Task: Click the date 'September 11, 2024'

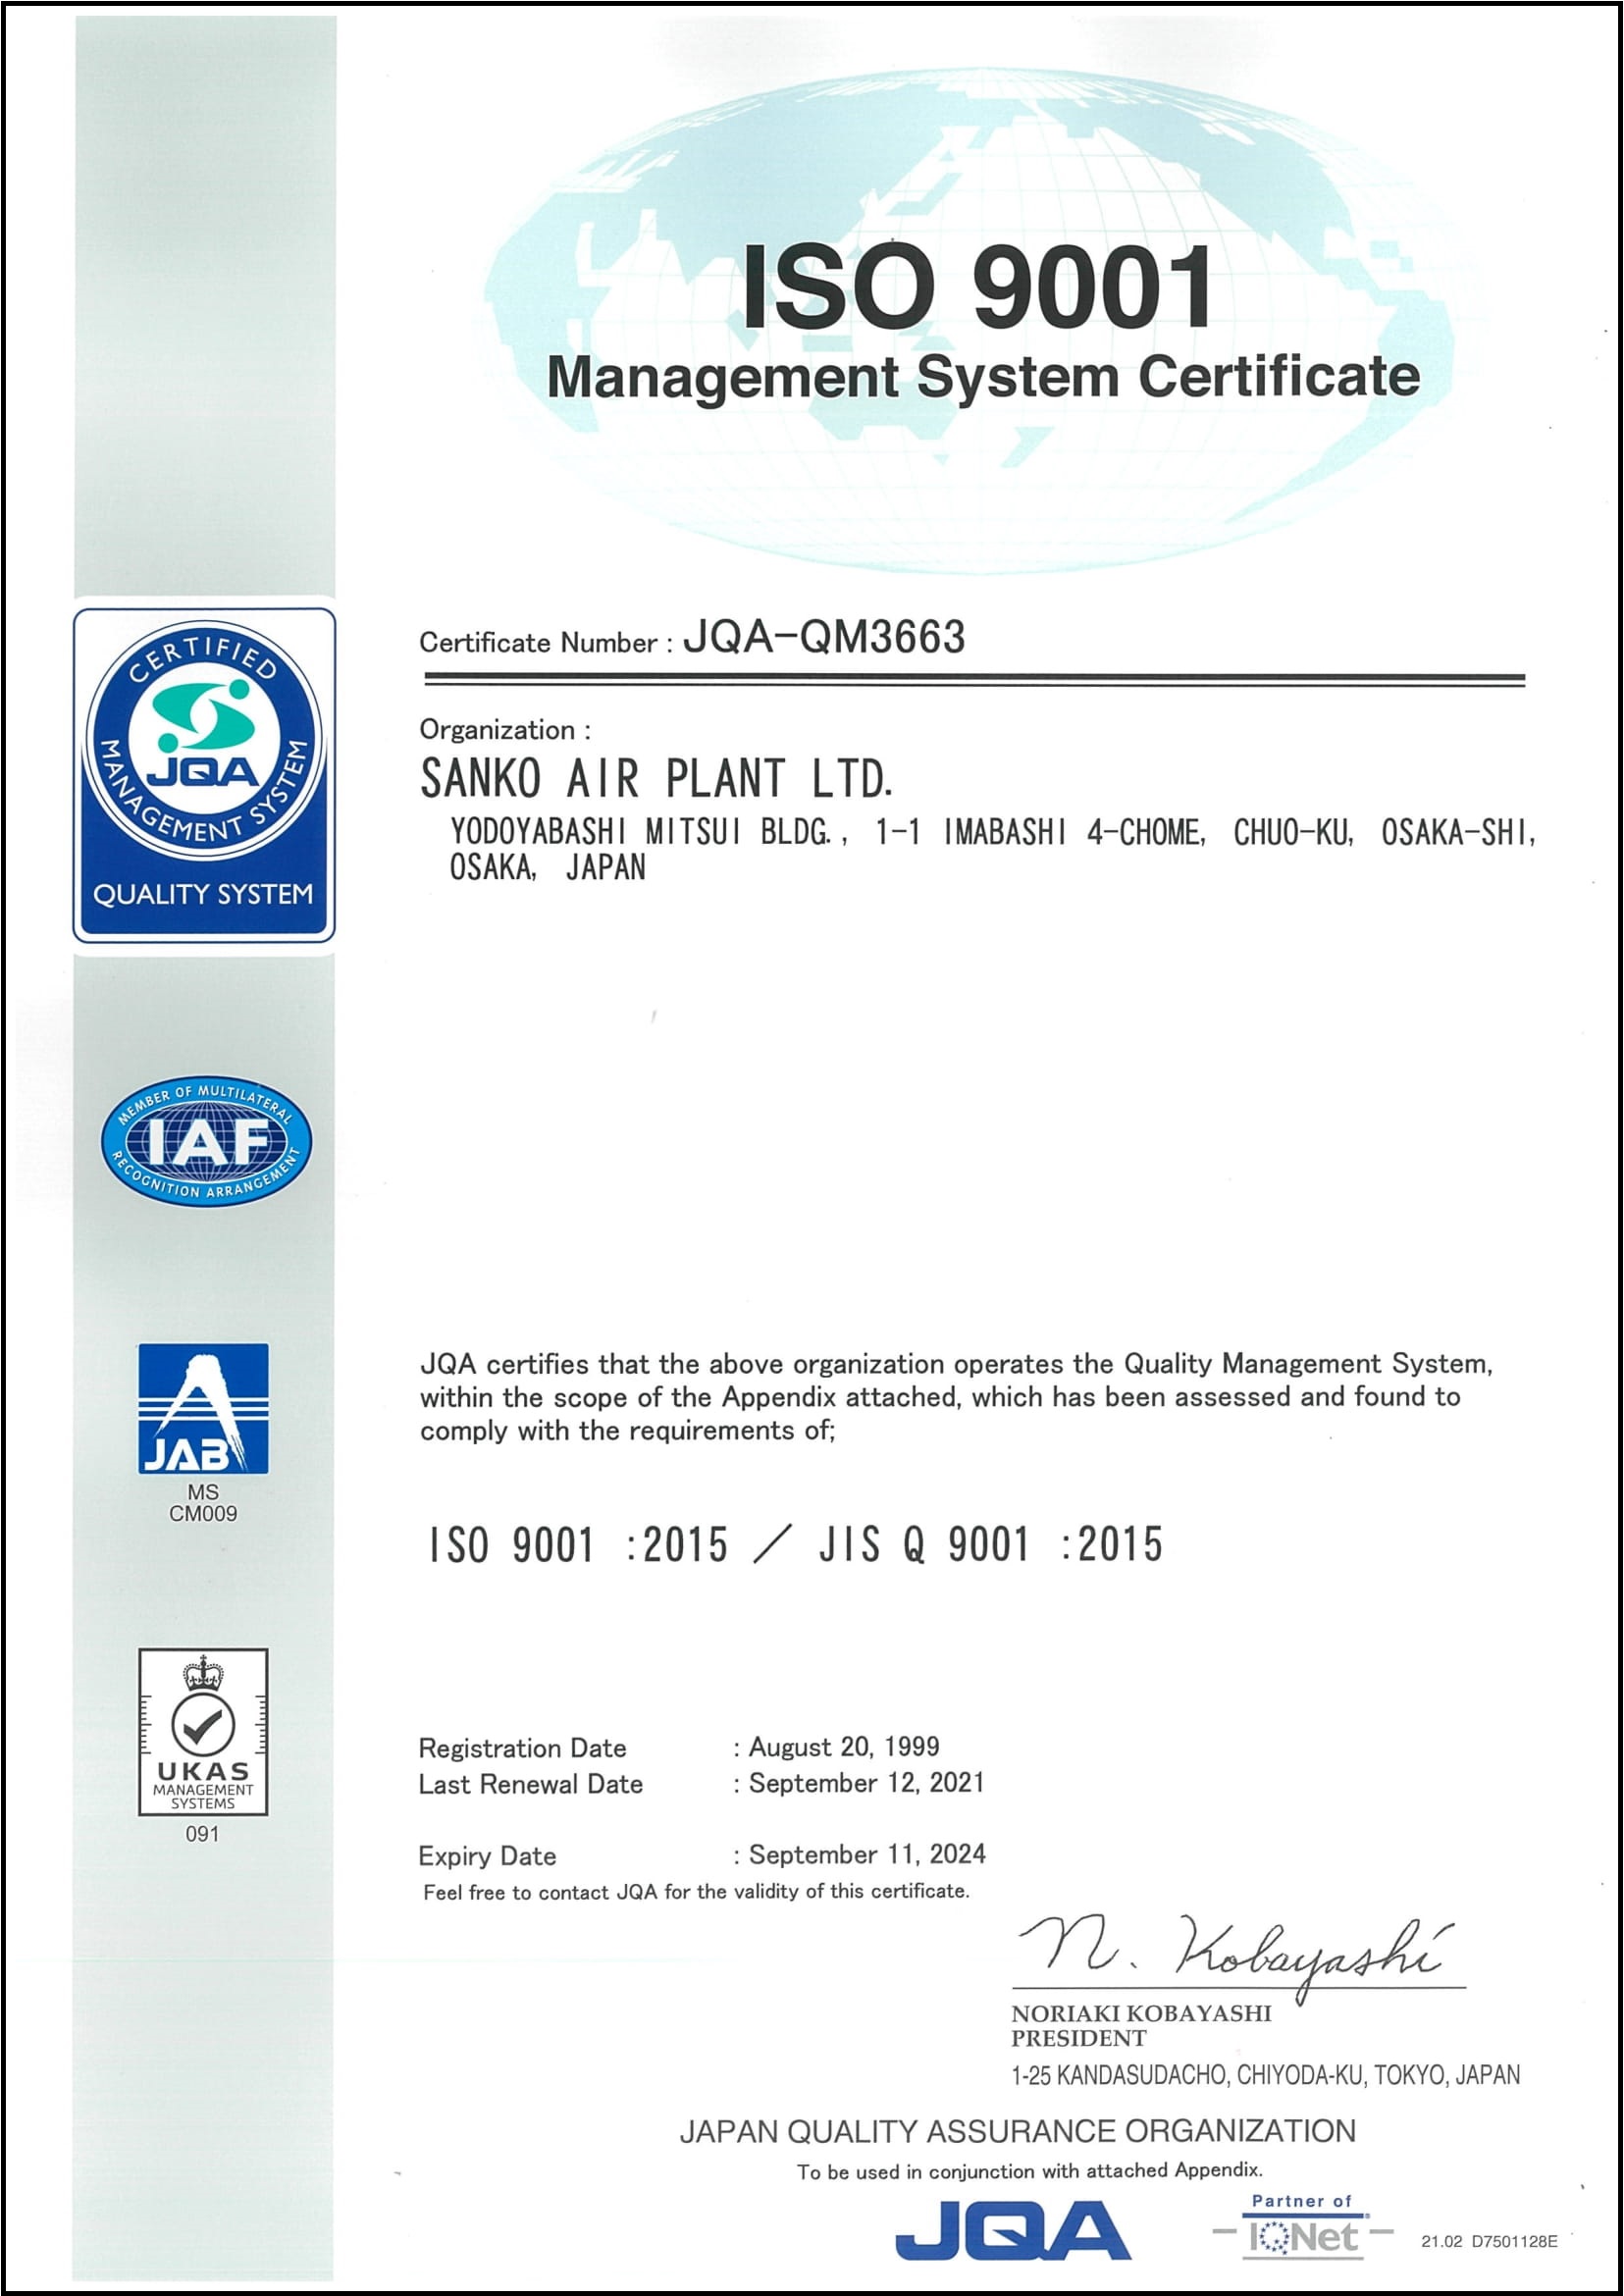Action: pyautogui.click(x=867, y=1854)
